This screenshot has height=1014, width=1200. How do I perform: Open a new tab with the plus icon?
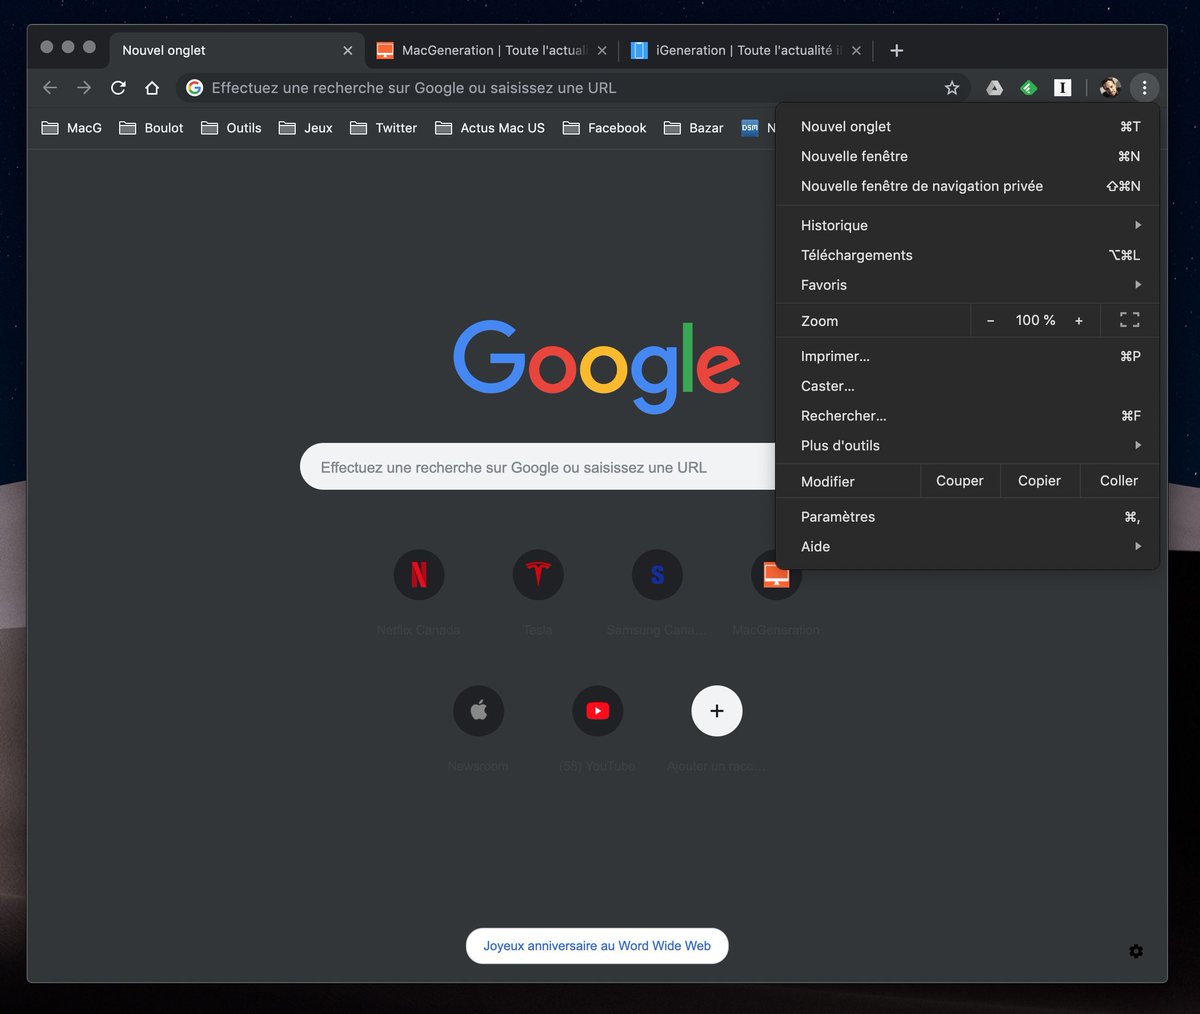pos(896,50)
